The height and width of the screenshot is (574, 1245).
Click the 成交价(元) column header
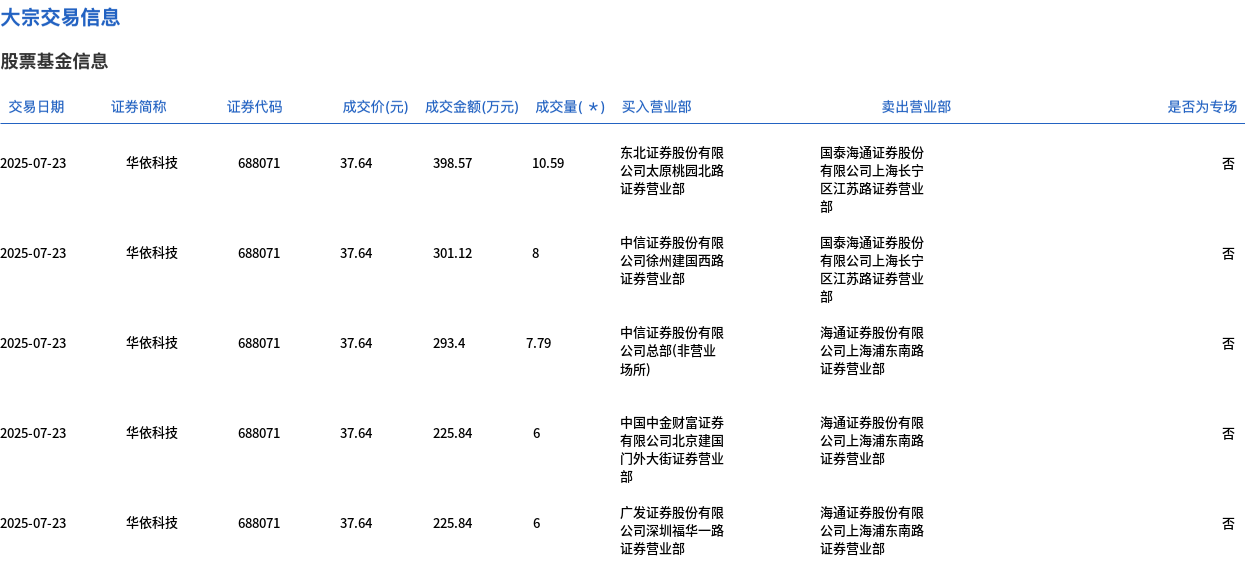pyautogui.click(x=375, y=107)
